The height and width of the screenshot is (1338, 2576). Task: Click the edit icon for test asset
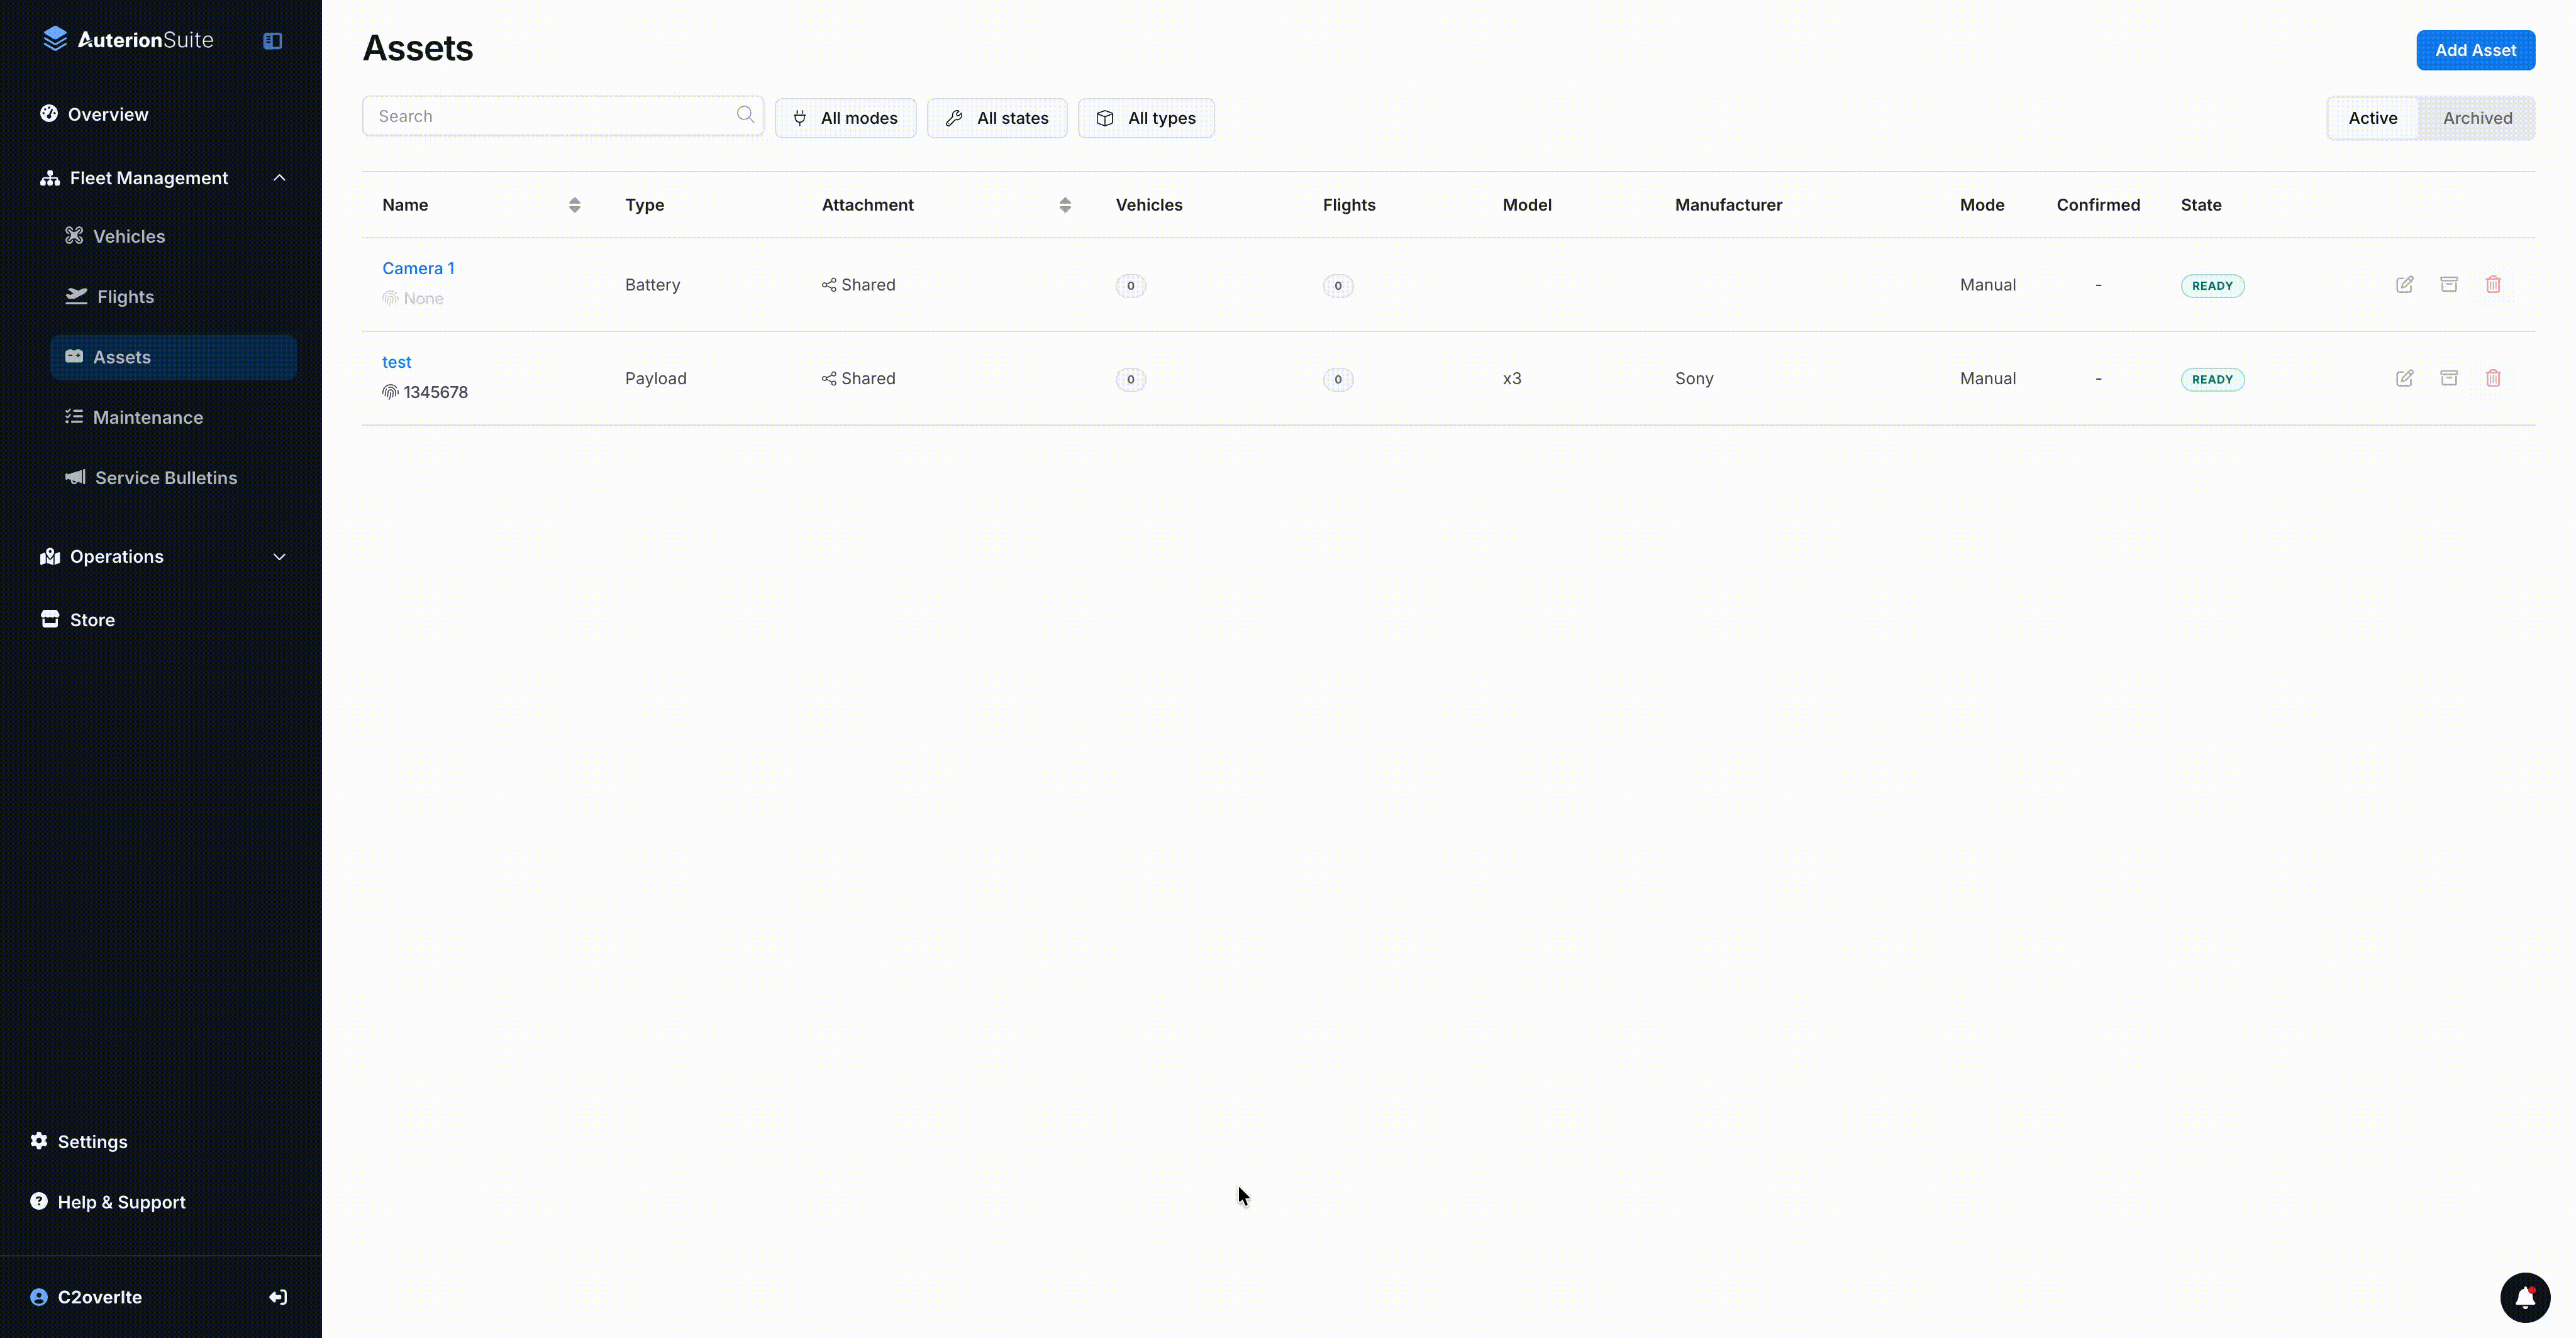[x=2404, y=379]
